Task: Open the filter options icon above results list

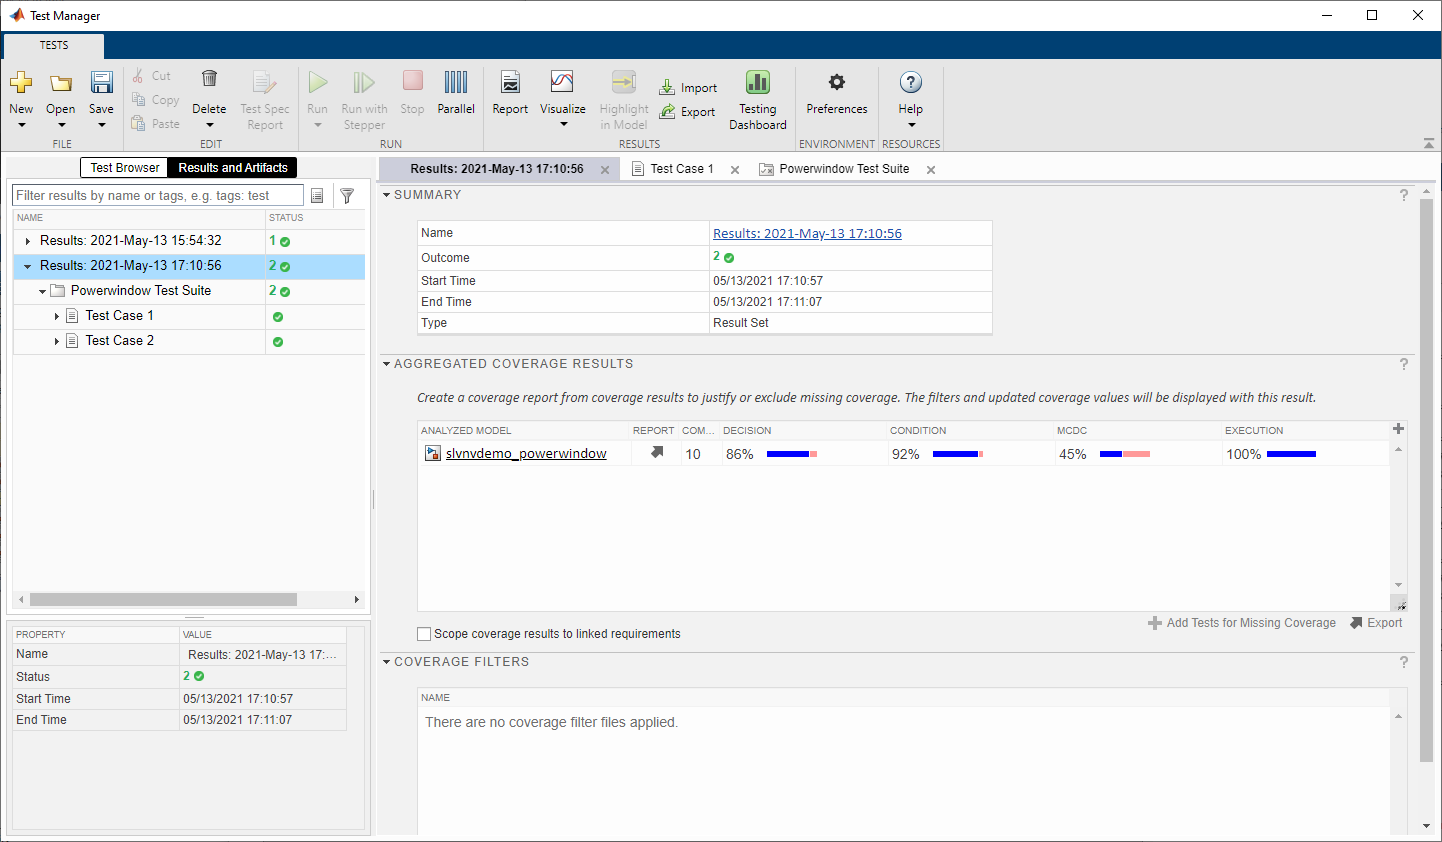Action: 347,195
